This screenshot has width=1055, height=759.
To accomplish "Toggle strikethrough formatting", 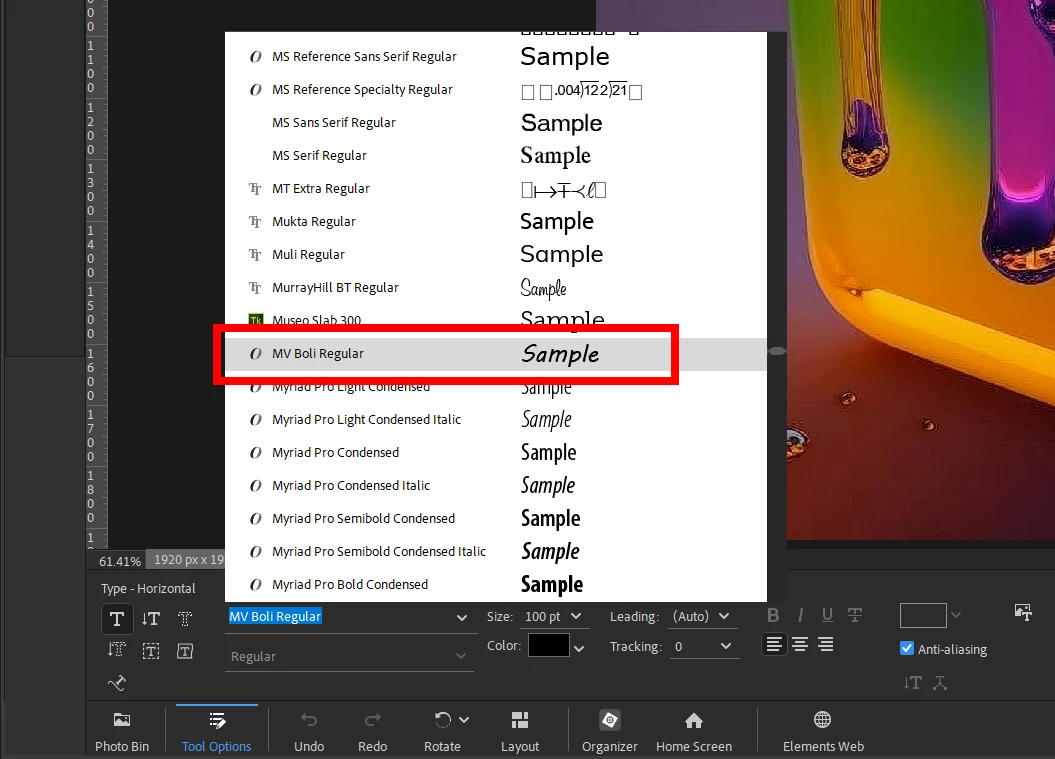I will point(854,615).
